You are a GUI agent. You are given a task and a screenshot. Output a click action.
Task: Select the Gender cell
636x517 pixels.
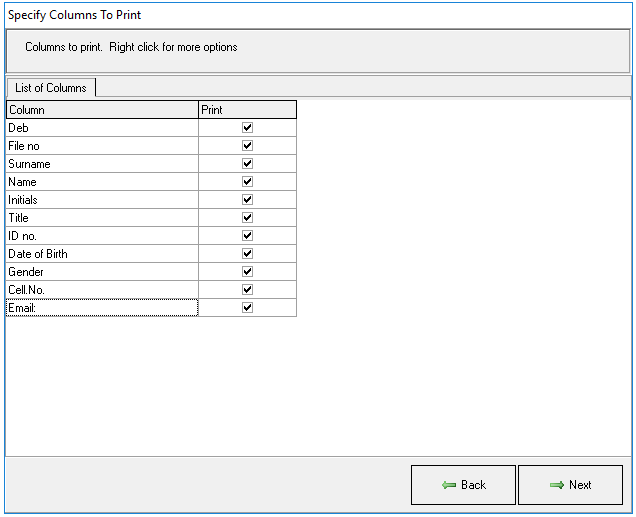click(x=102, y=272)
